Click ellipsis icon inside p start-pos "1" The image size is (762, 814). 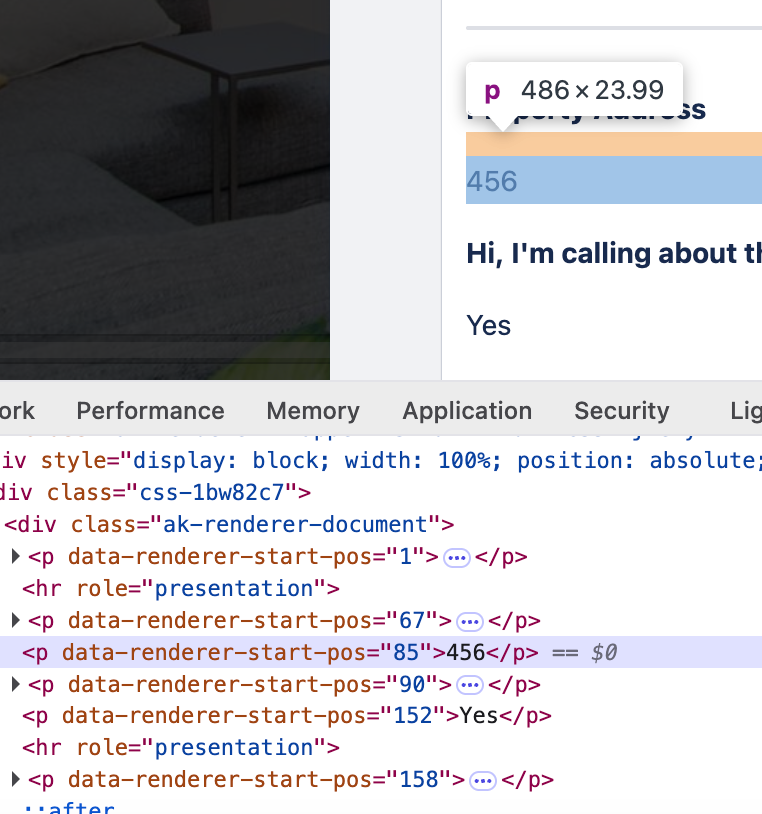[x=457, y=557]
